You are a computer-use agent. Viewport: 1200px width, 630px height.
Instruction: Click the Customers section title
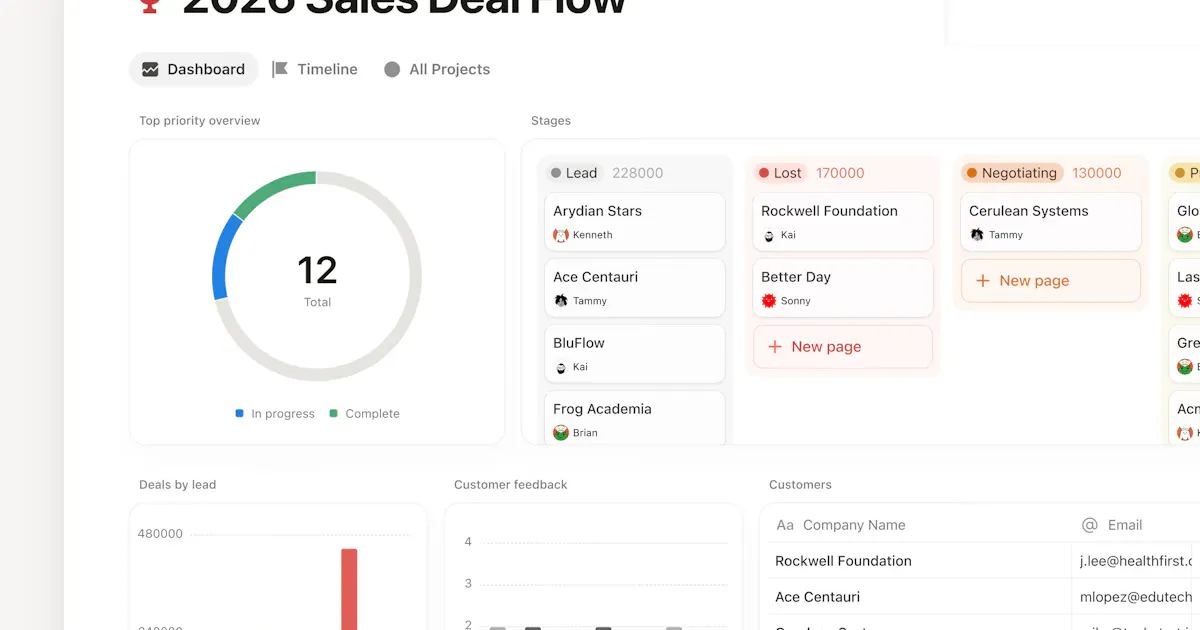(800, 485)
